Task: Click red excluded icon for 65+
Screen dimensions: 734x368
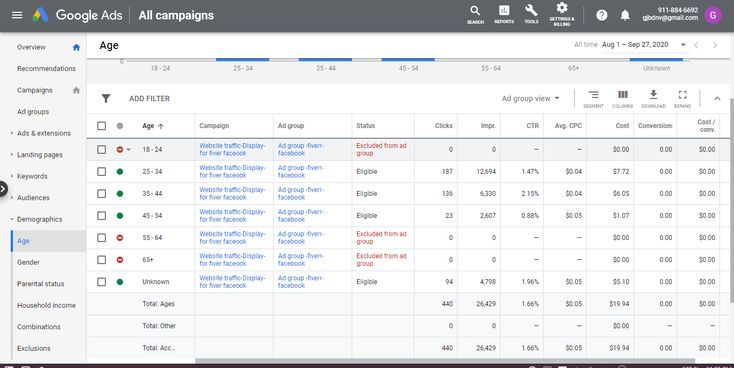Action: pos(120,260)
